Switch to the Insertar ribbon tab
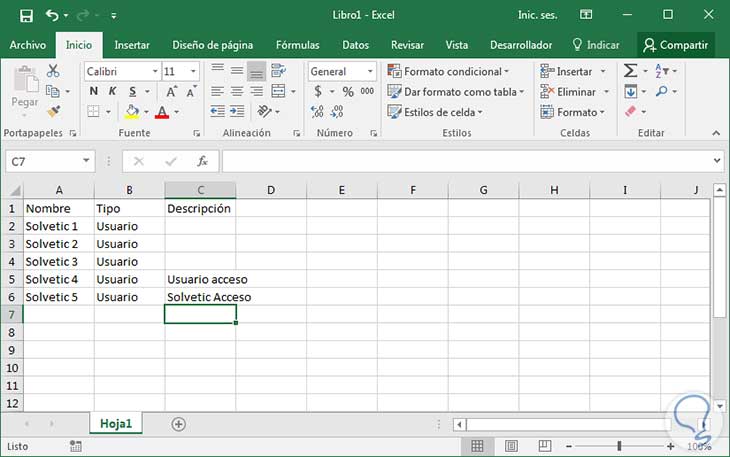 click(x=132, y=45)
